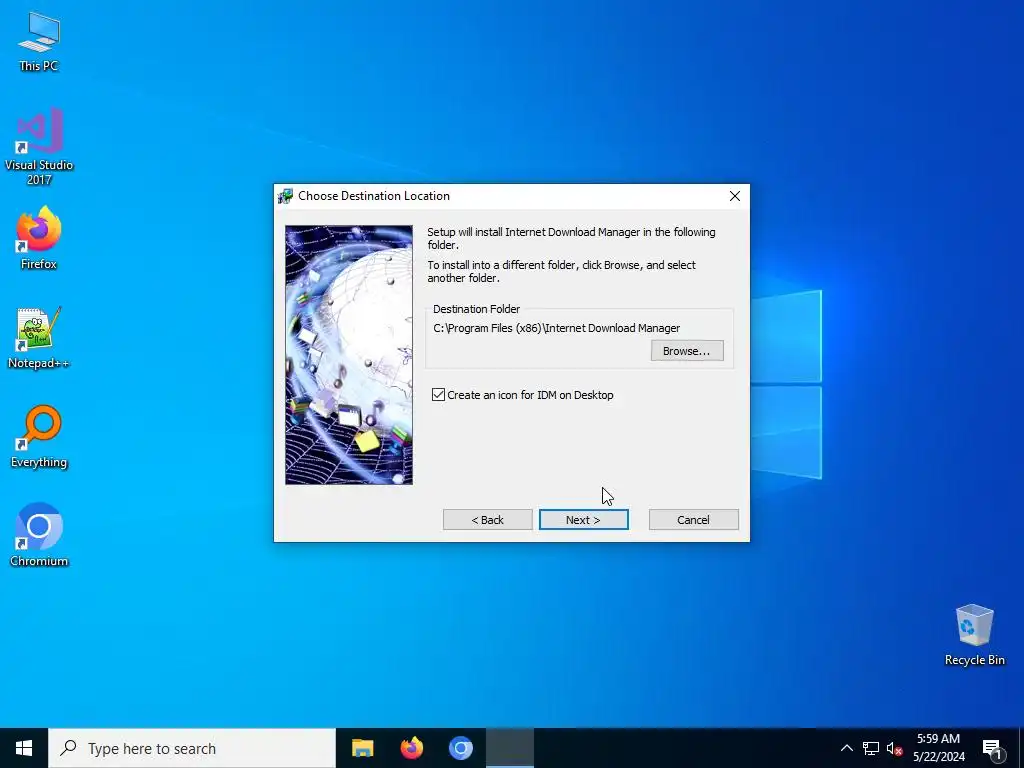Click the taskbar clock and date

click(x=938, y=748)
